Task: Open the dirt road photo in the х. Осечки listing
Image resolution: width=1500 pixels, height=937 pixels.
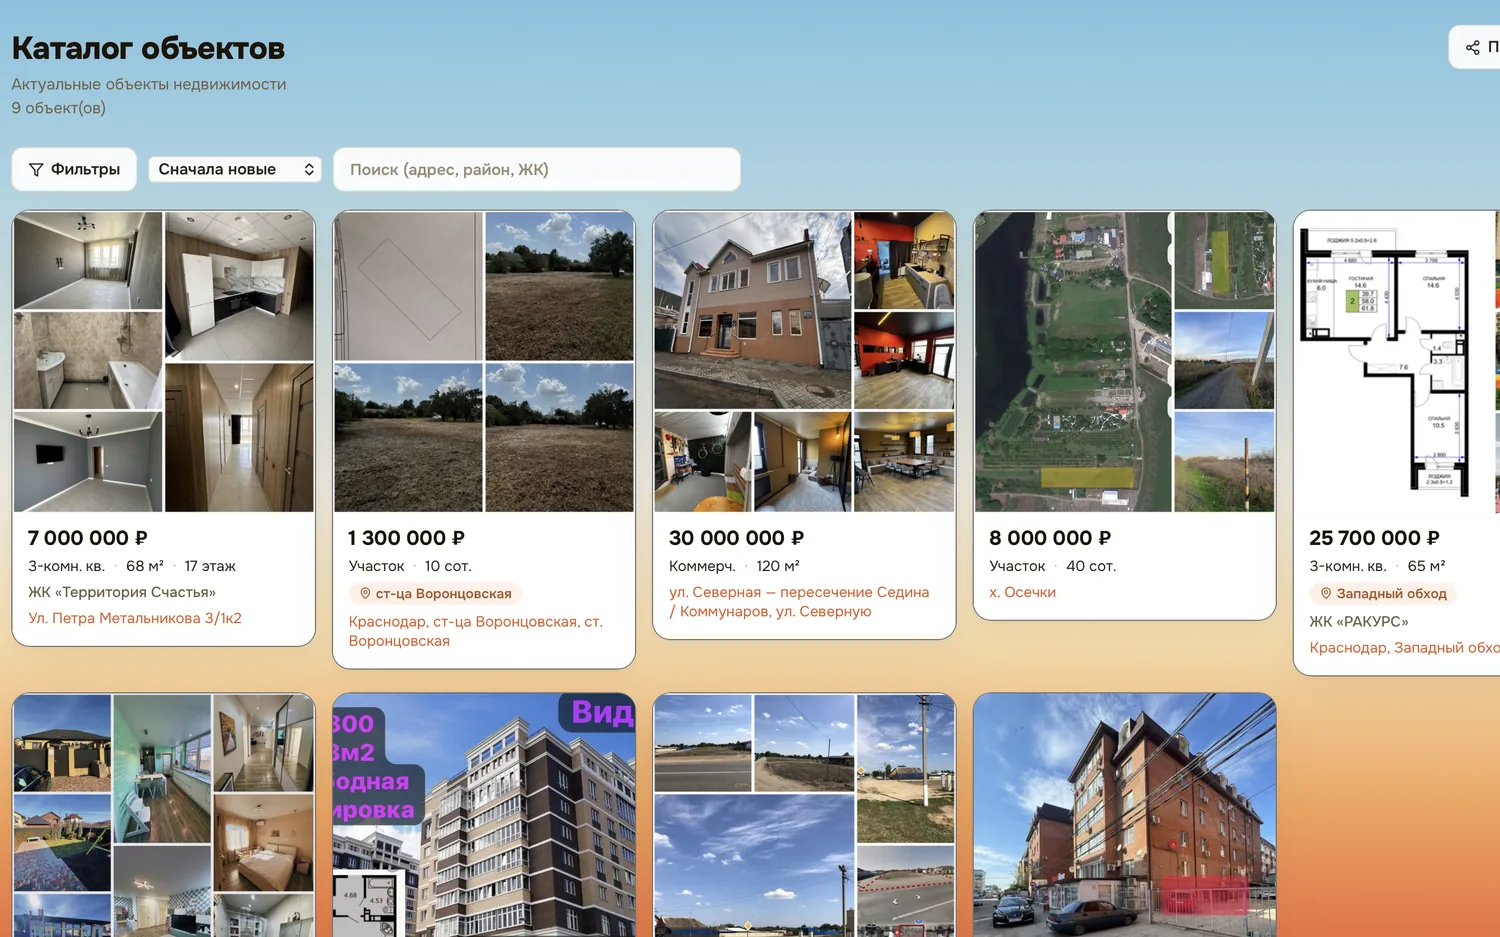Action: click(1224, 360)
